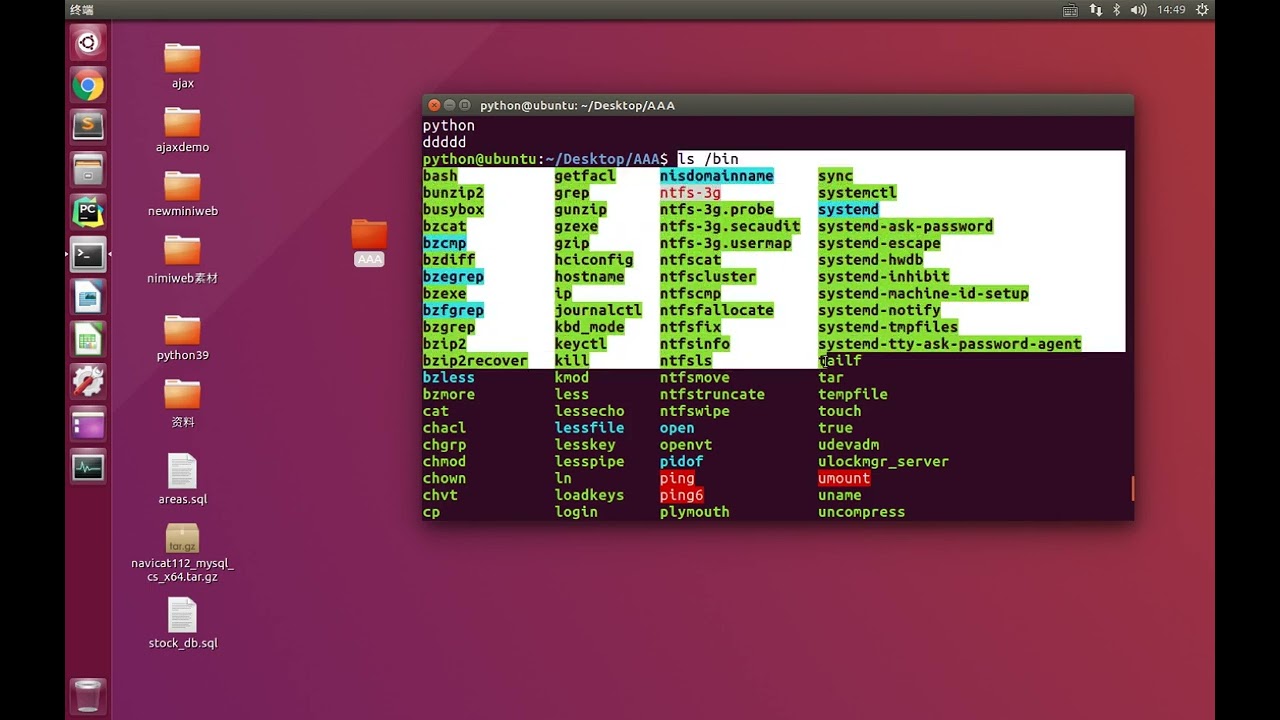Open the session power gear menu

1202,10
